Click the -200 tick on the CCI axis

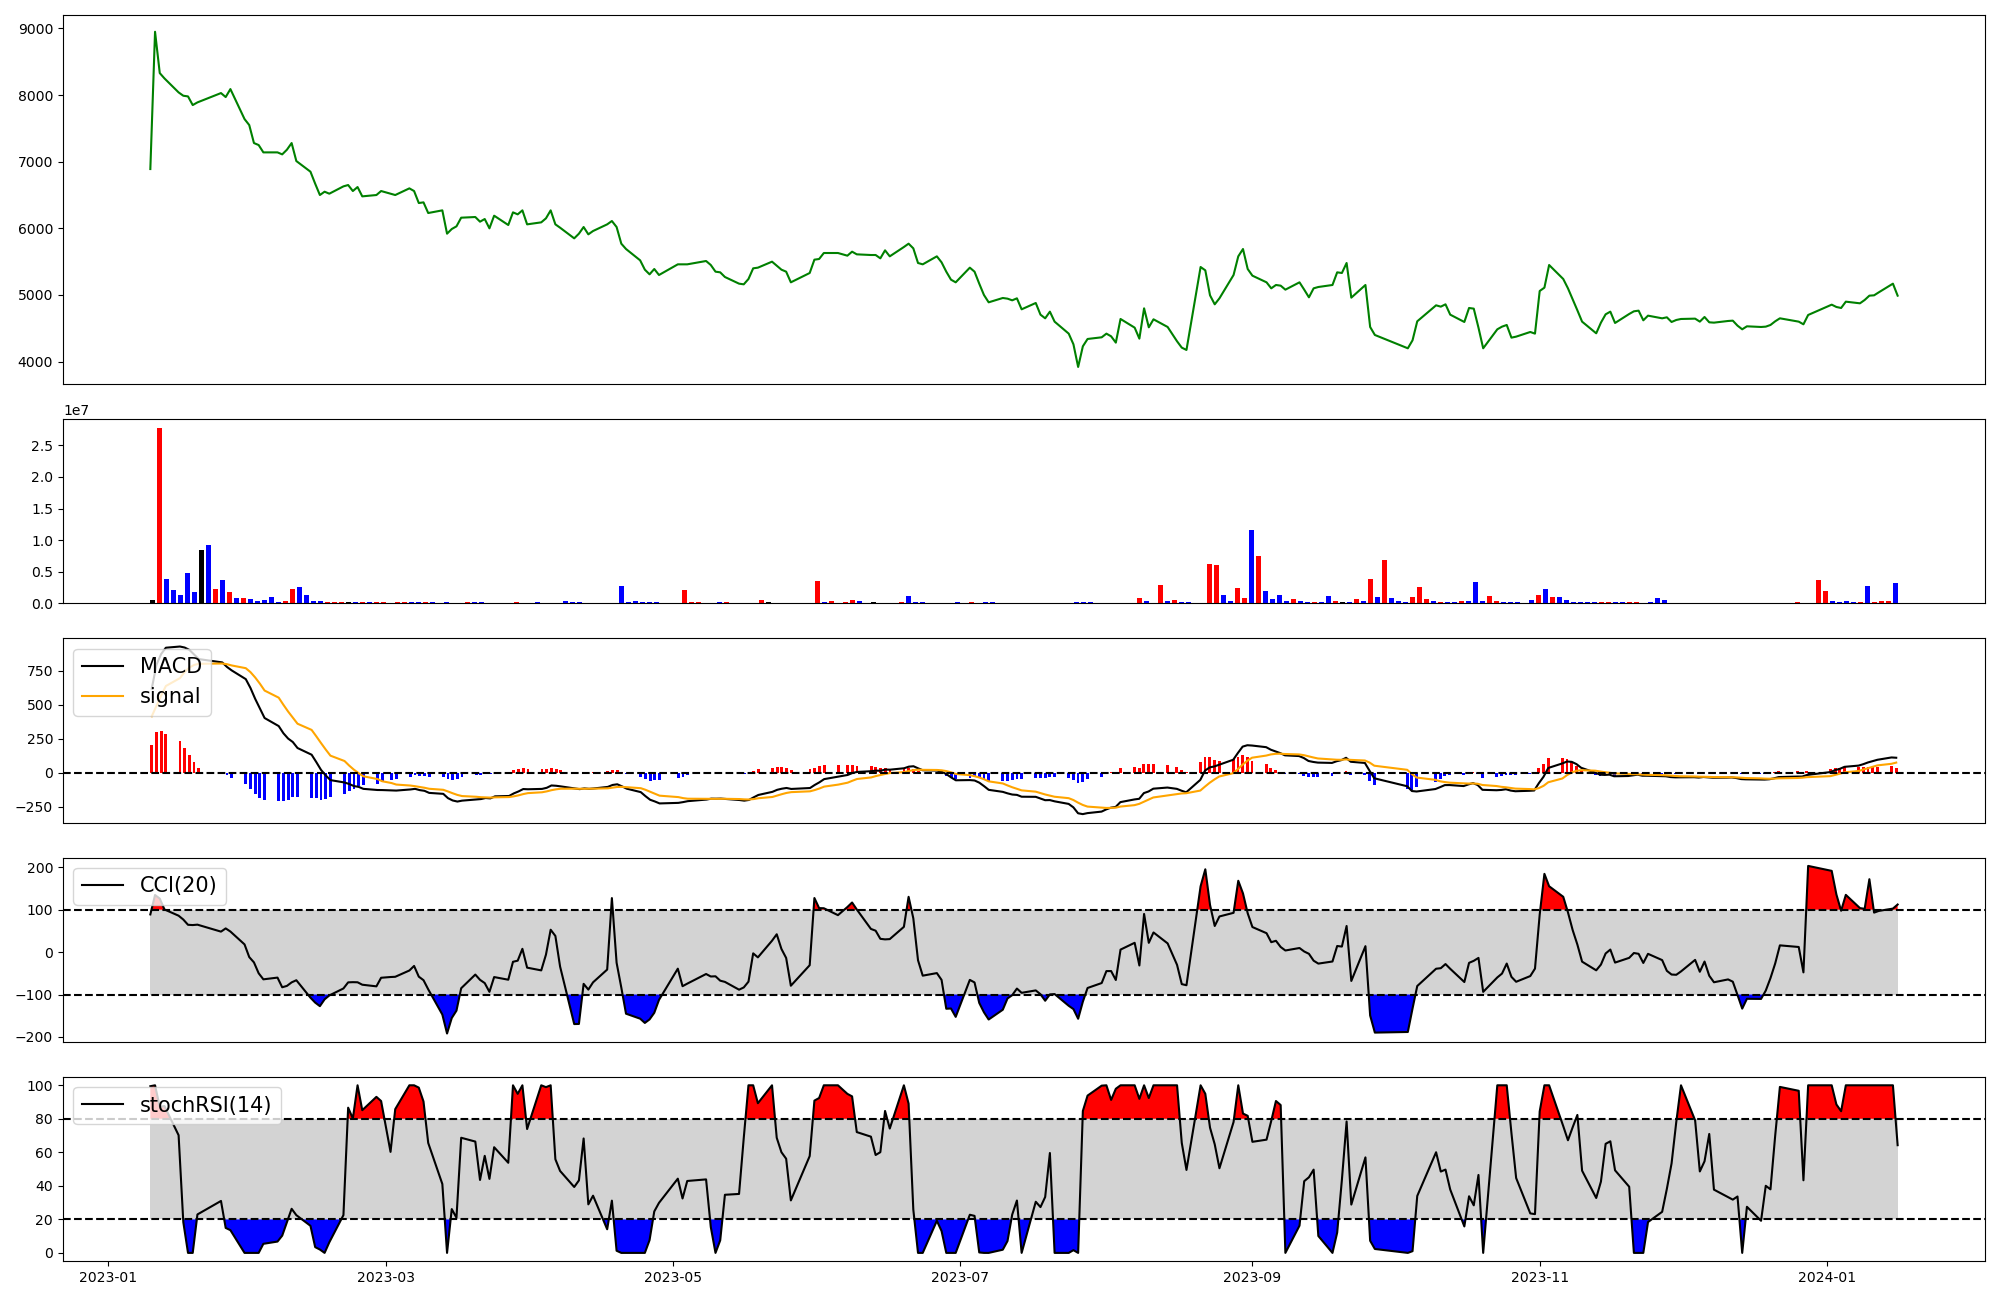point(33,1037)
